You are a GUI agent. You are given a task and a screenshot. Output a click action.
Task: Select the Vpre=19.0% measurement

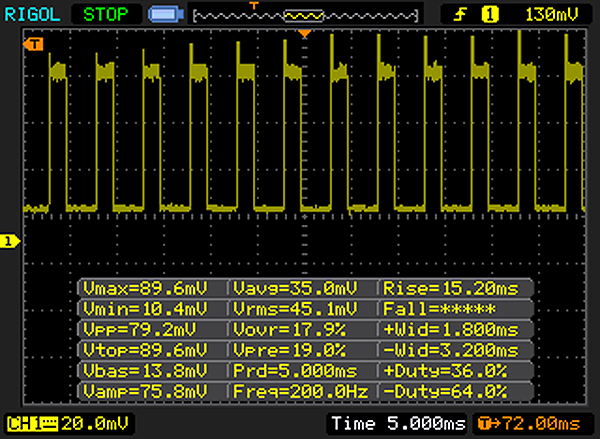click(289, 350)
